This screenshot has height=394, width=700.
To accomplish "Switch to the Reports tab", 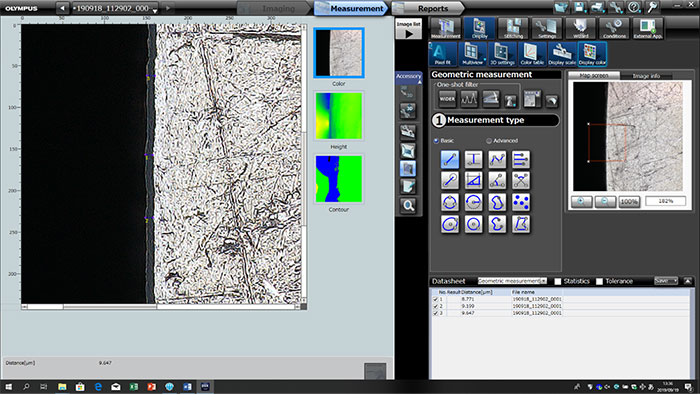I will pos(428,8).
